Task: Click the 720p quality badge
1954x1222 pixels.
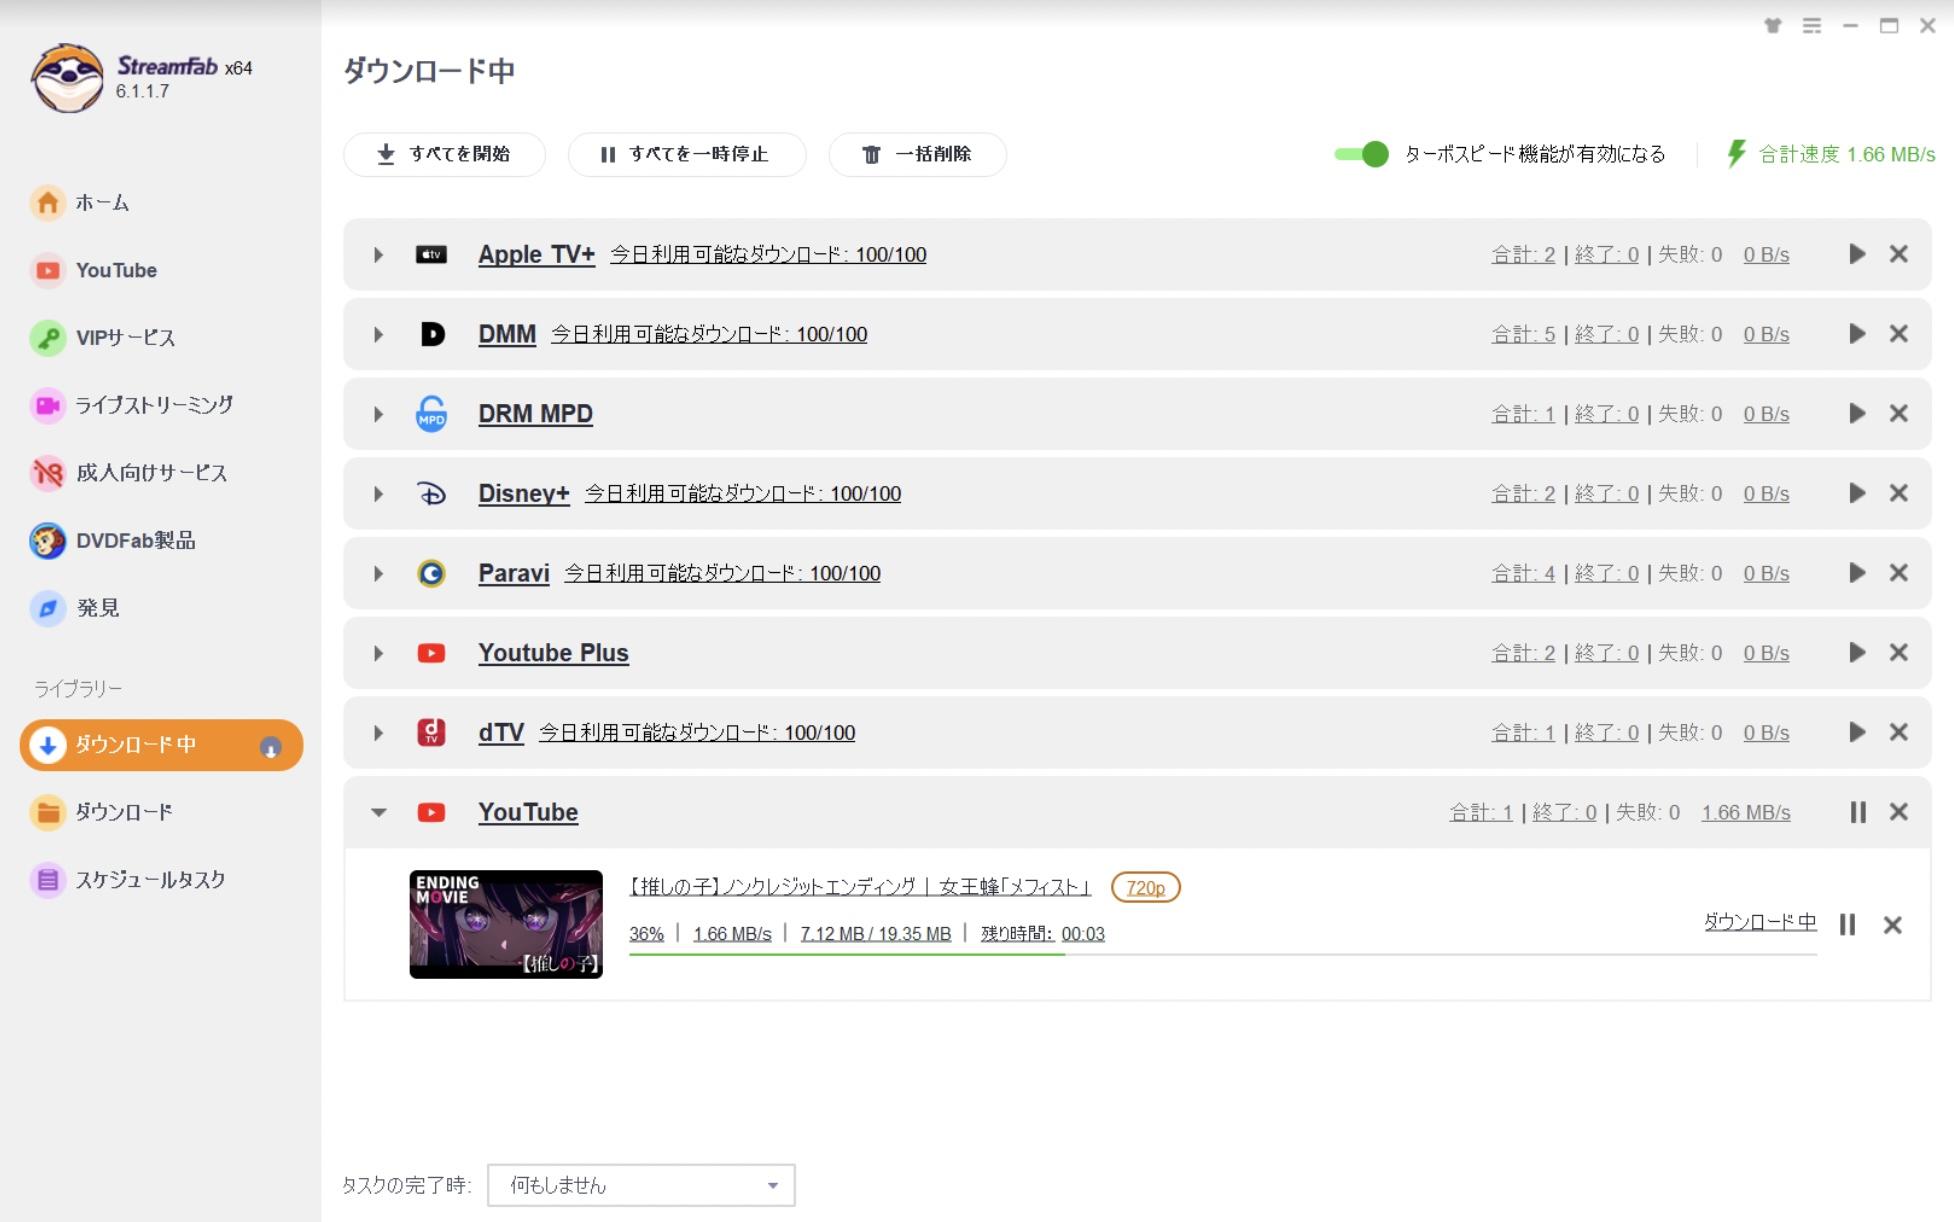Action: tap(1145, 888)
